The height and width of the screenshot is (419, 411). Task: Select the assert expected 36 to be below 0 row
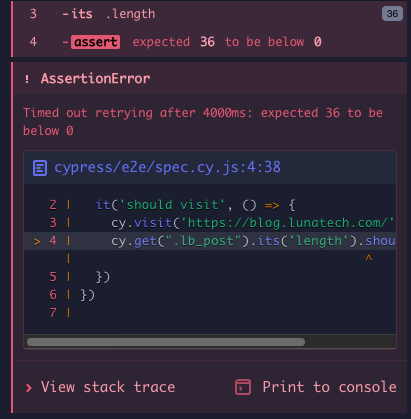tap(210, 42)
